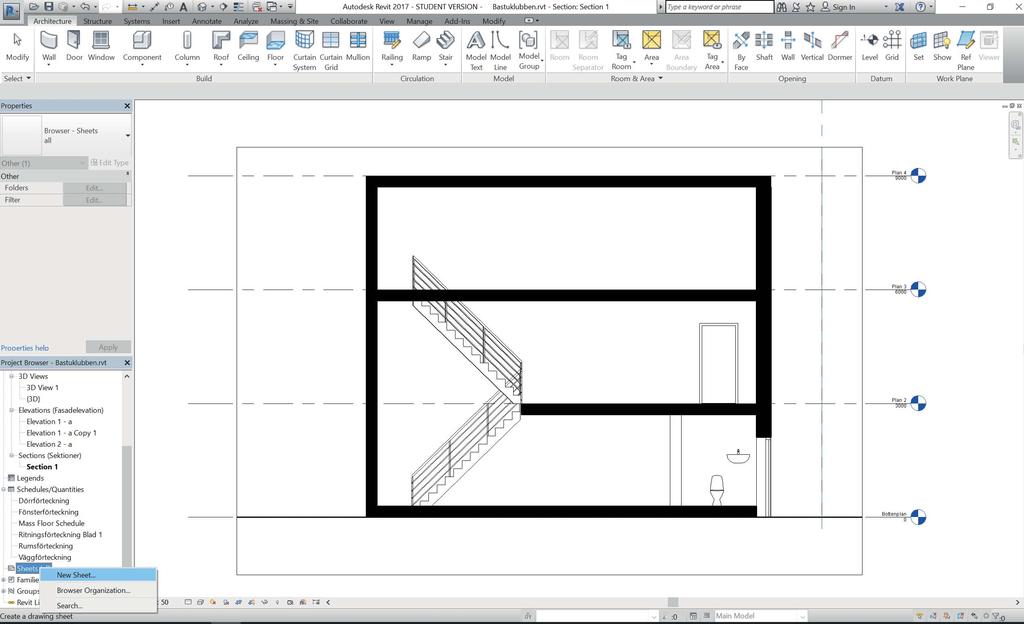
Task: Select the Area tool
Action: click(652, 47)
